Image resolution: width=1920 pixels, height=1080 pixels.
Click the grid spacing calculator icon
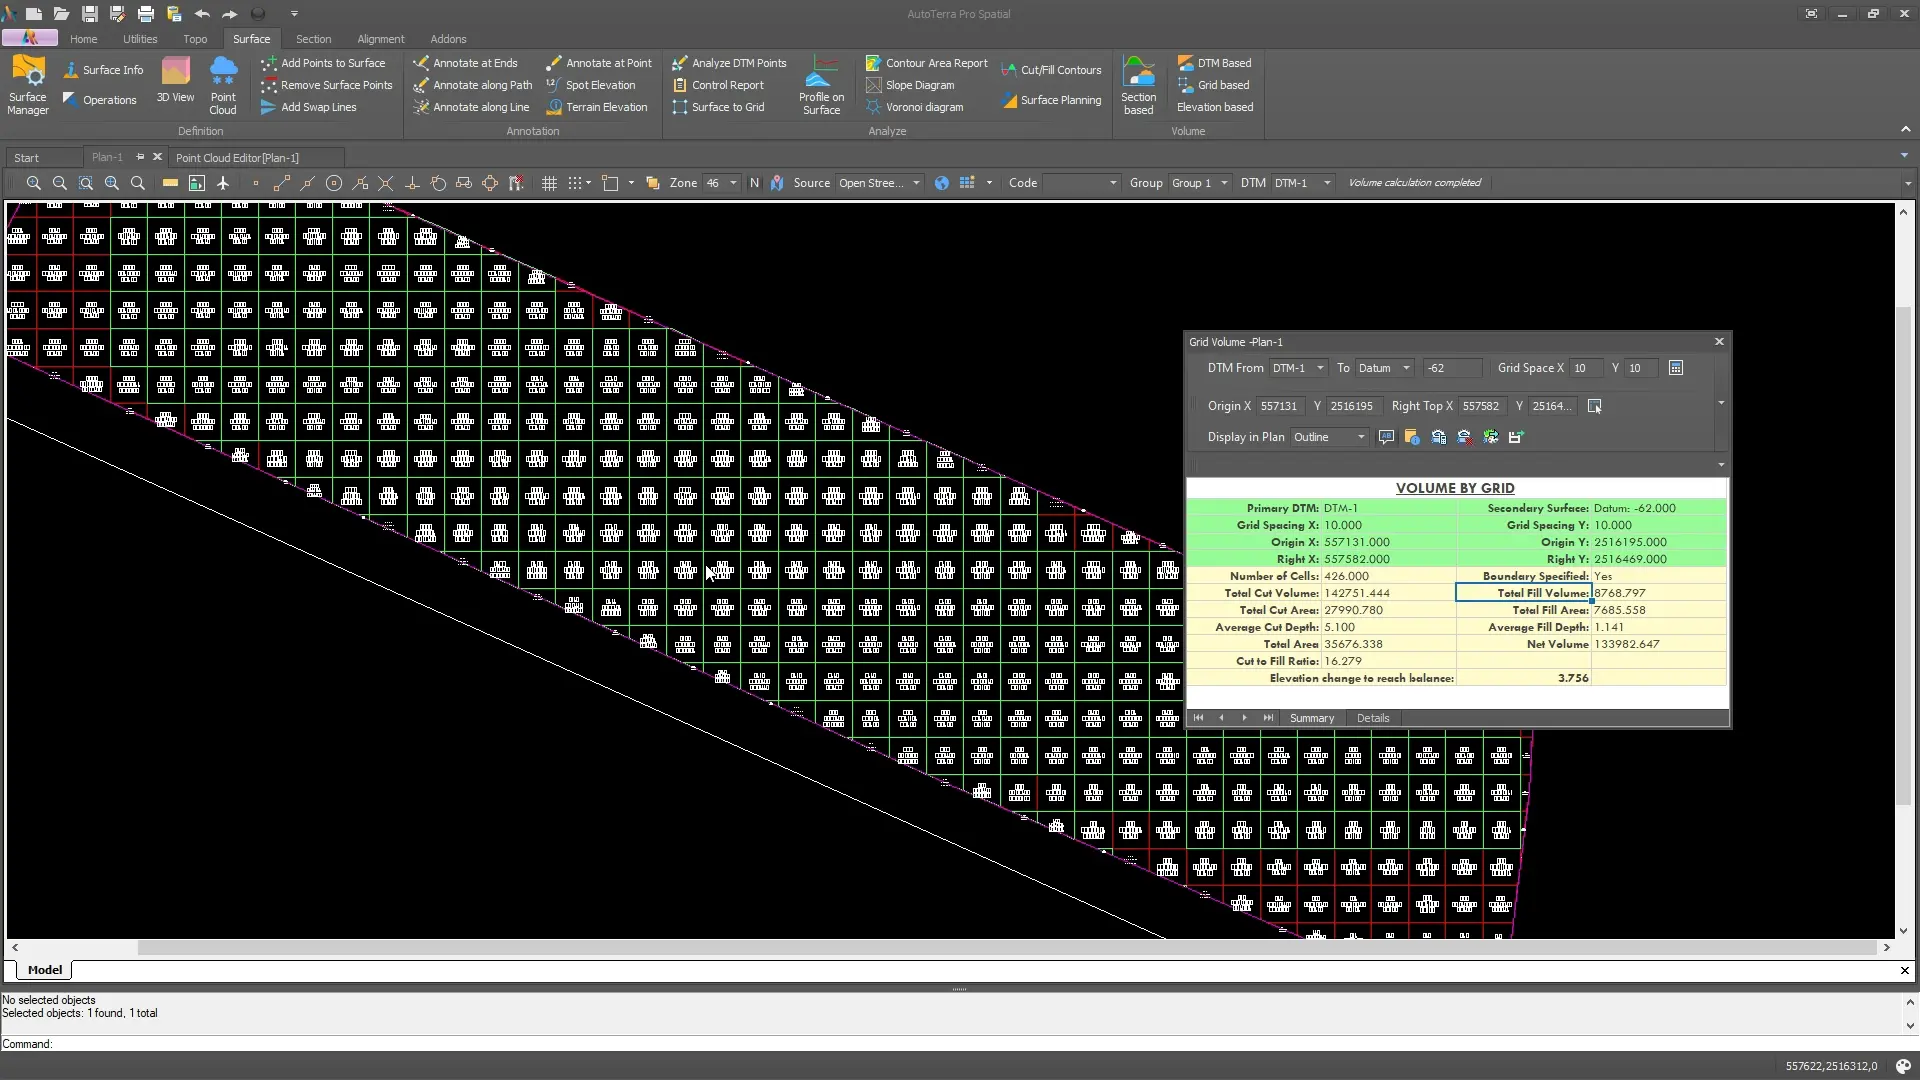click(x=1676, y=368)
